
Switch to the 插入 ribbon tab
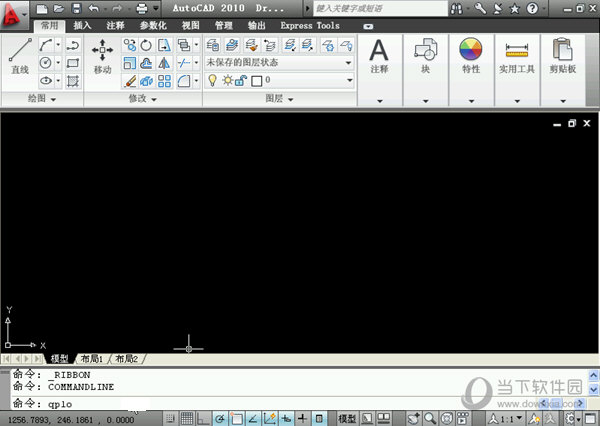(82, 26)
